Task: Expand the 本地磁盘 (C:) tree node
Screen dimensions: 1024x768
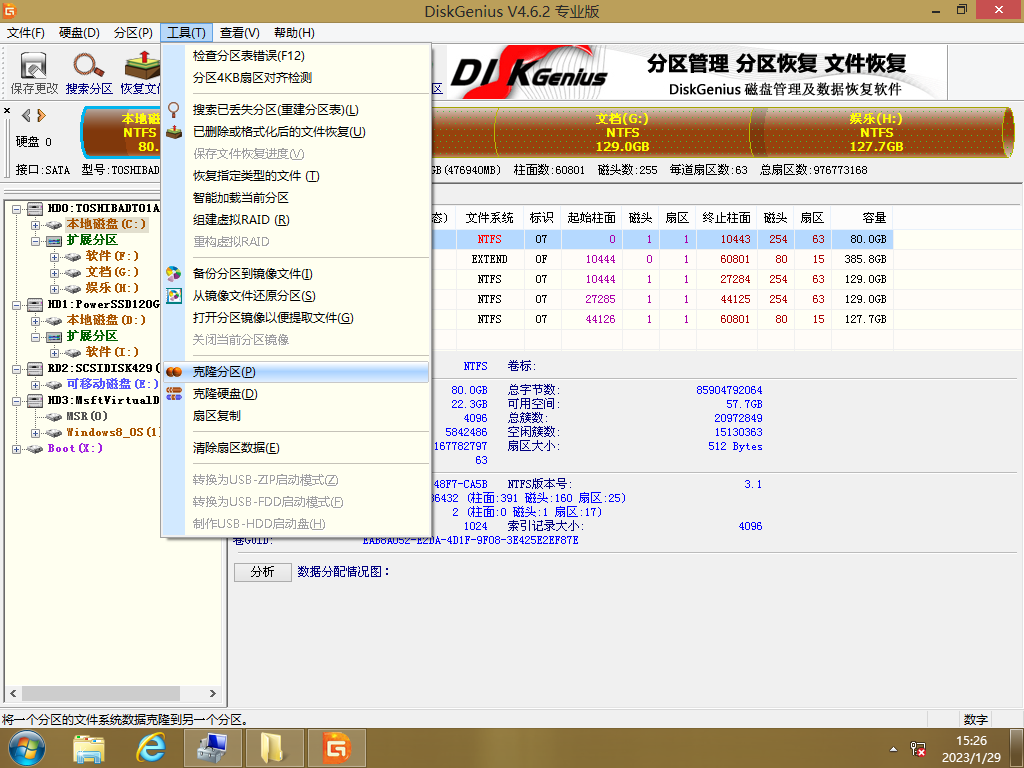Action: 35,225
